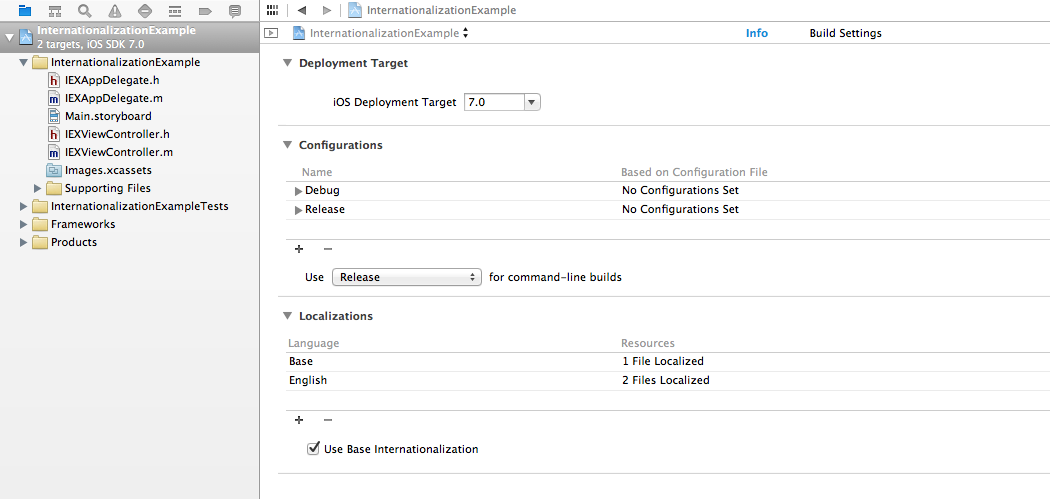Select the English language row
Screen dimensions: 1050x499
pyautogui.click(x=668, y=380)
